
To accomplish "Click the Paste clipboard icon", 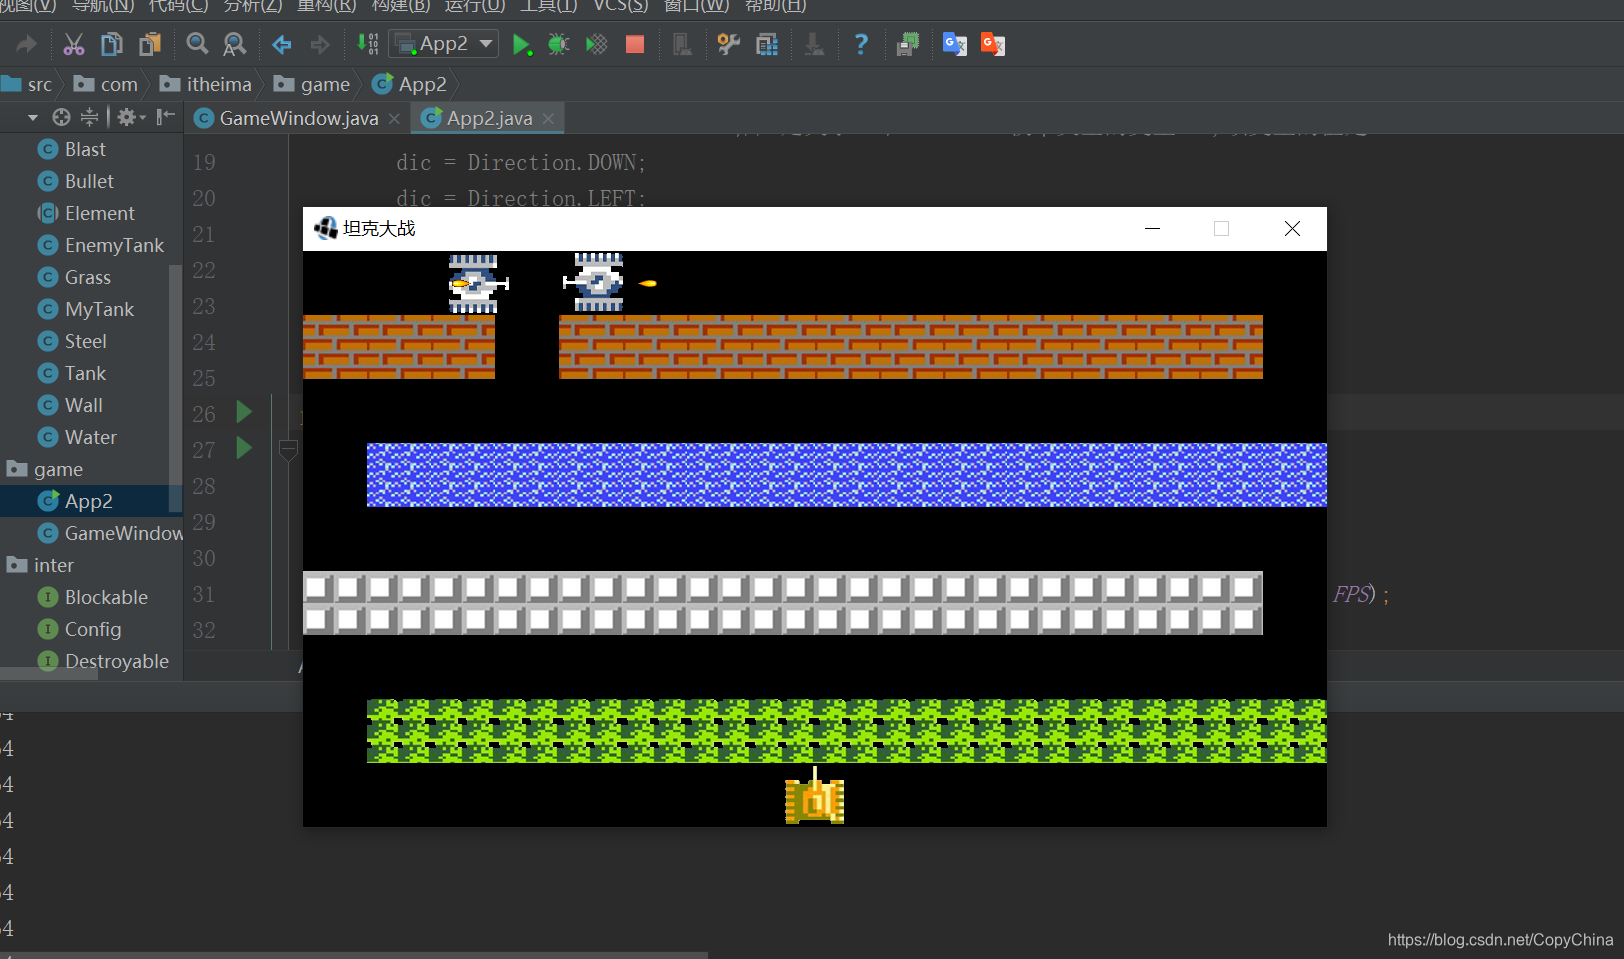I will pos(150,44).
